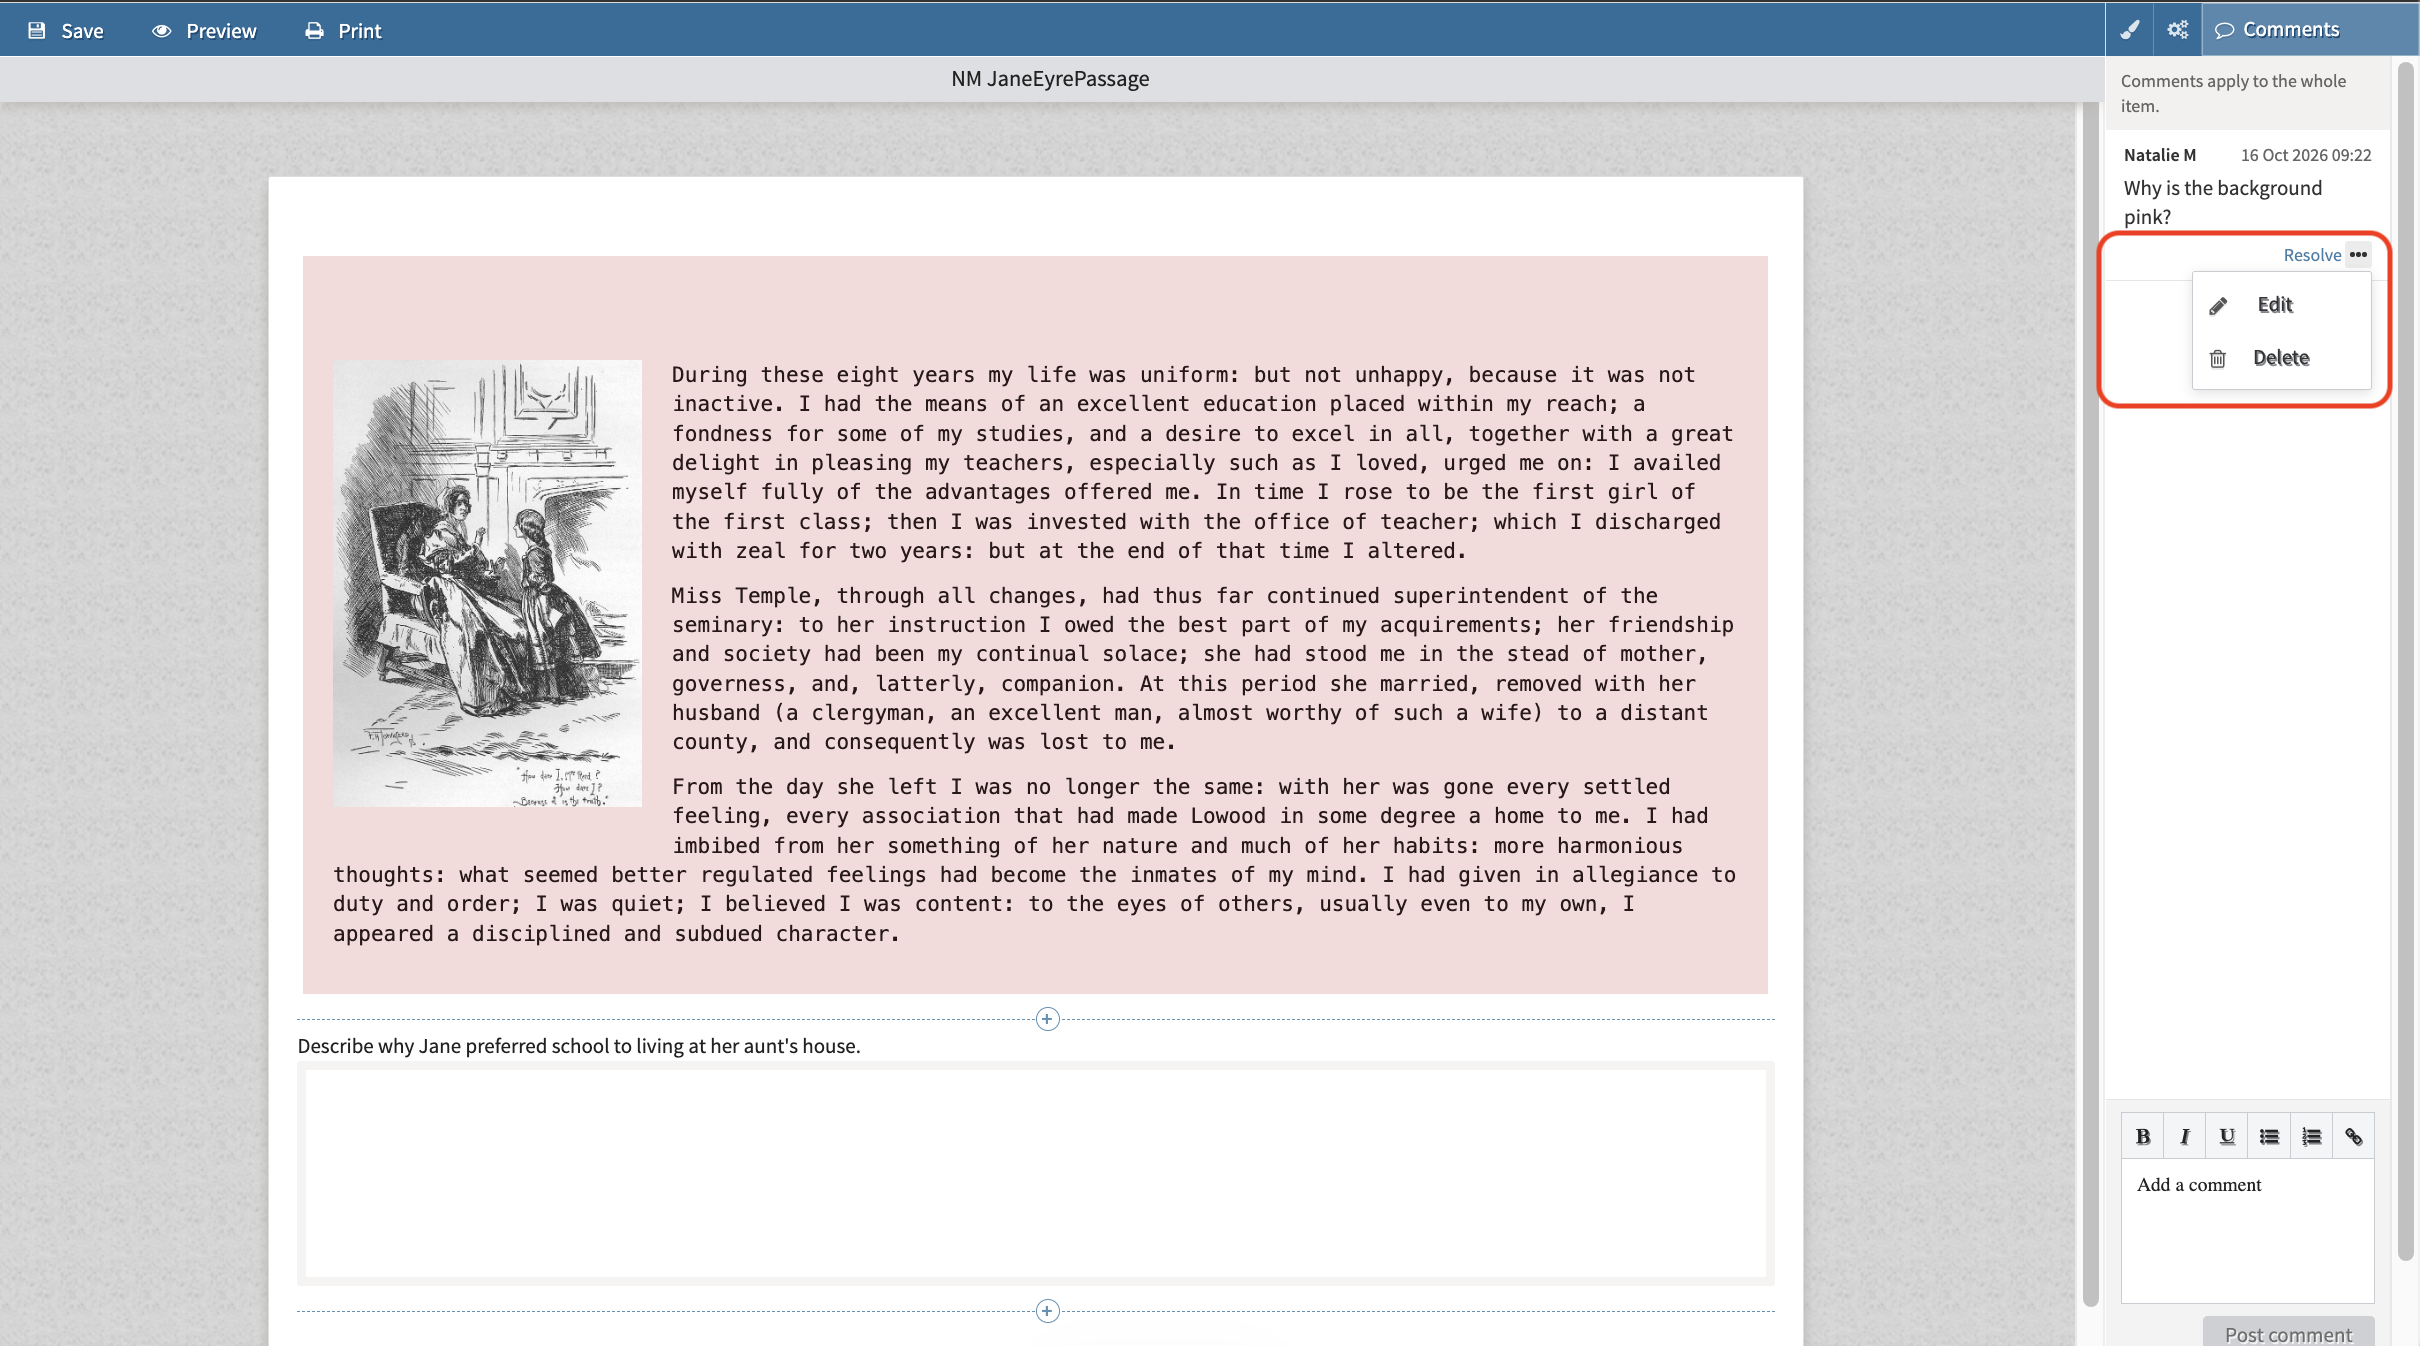Click the plus icon below the passage

1047,1019
